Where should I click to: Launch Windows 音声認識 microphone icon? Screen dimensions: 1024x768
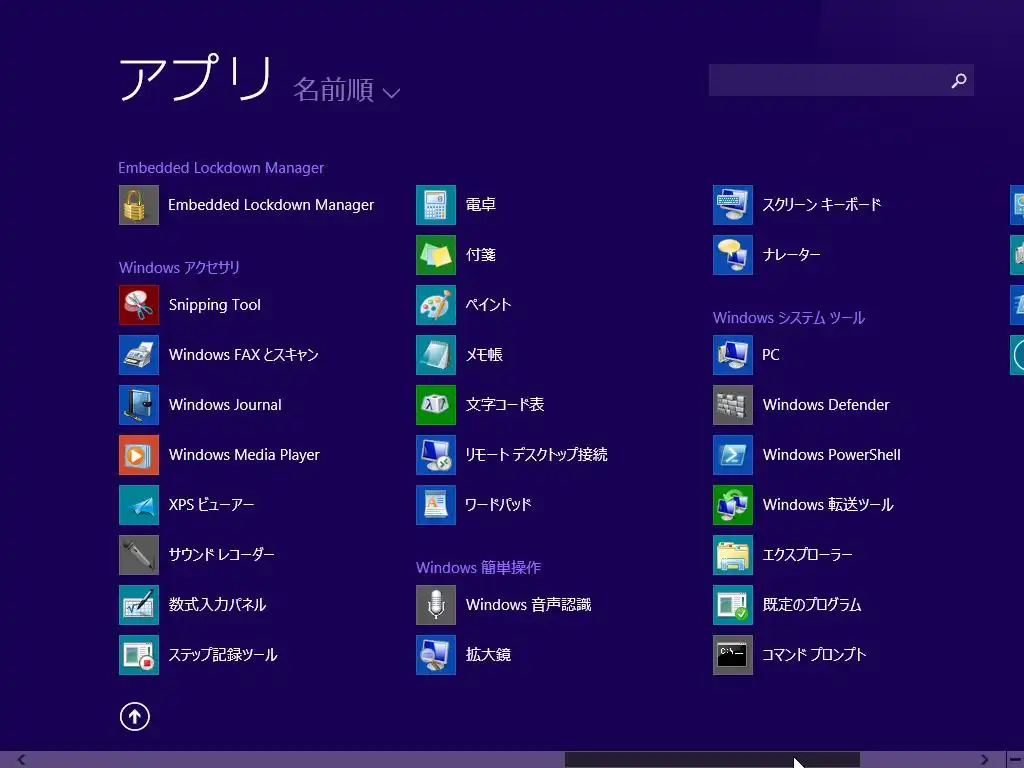pos(436,605)
